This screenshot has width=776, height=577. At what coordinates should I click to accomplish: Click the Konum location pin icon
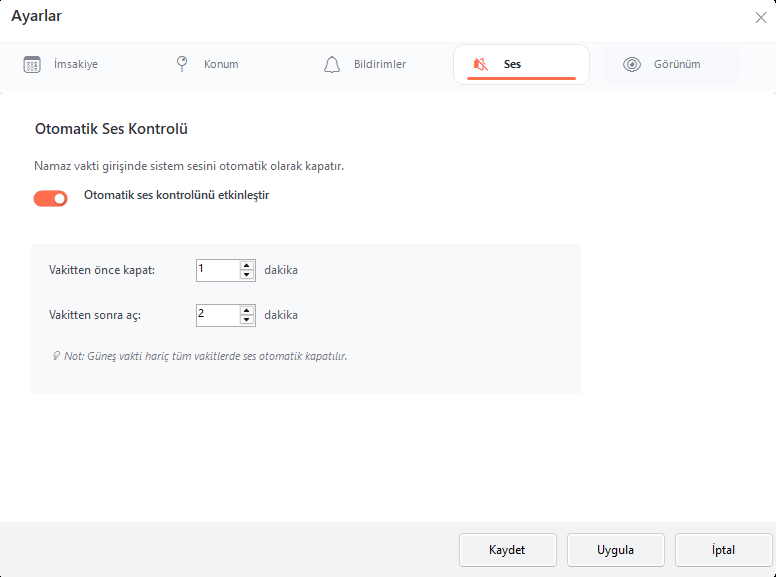182,64
